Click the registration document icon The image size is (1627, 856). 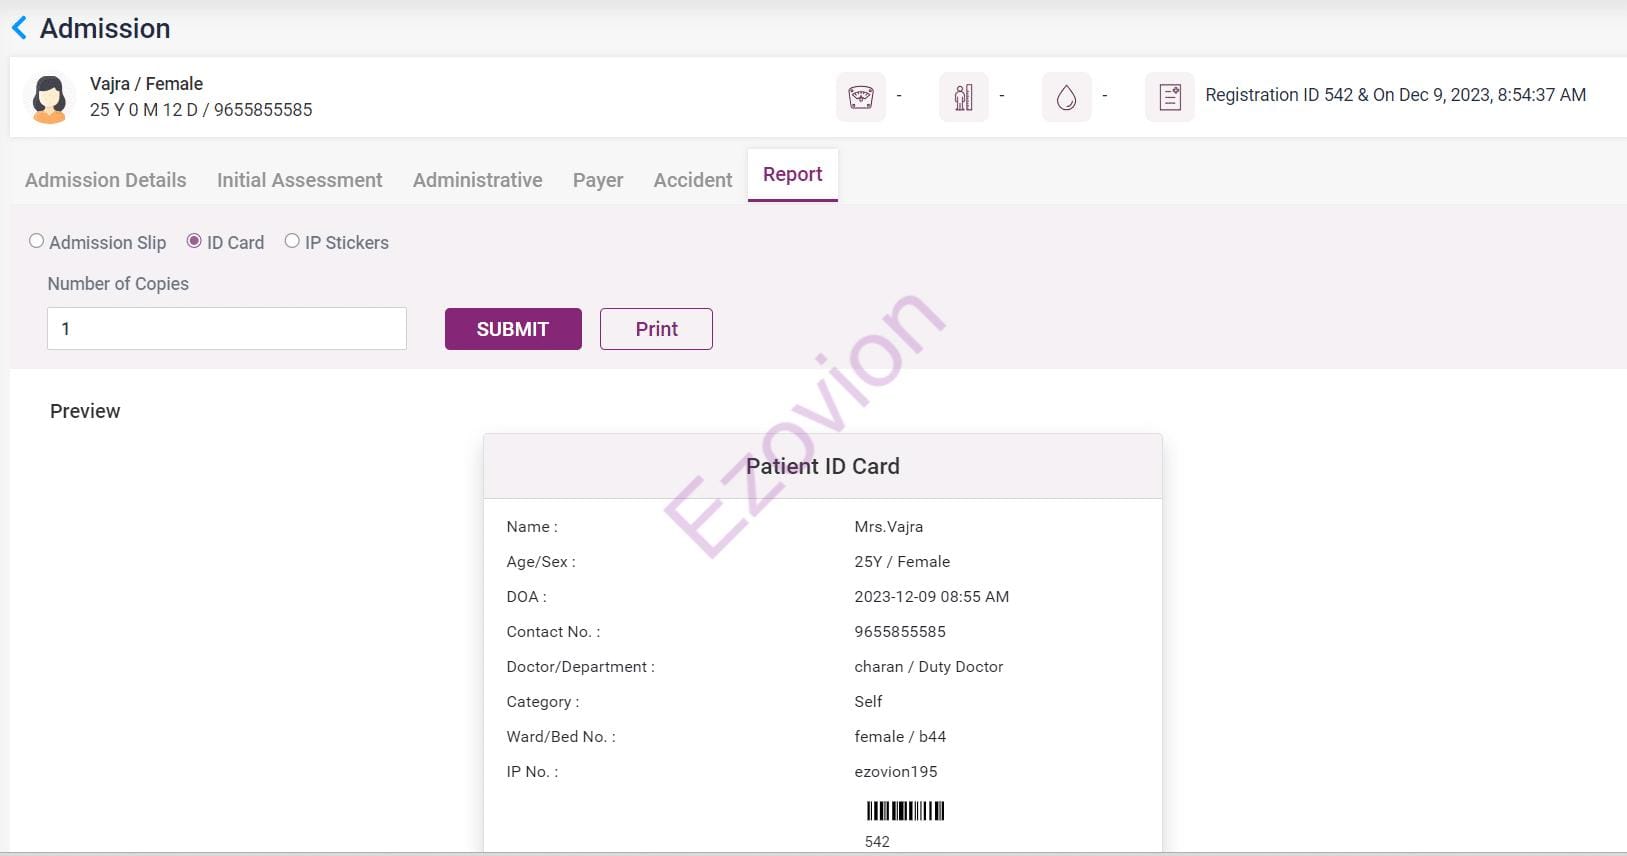click(1169, 97)
